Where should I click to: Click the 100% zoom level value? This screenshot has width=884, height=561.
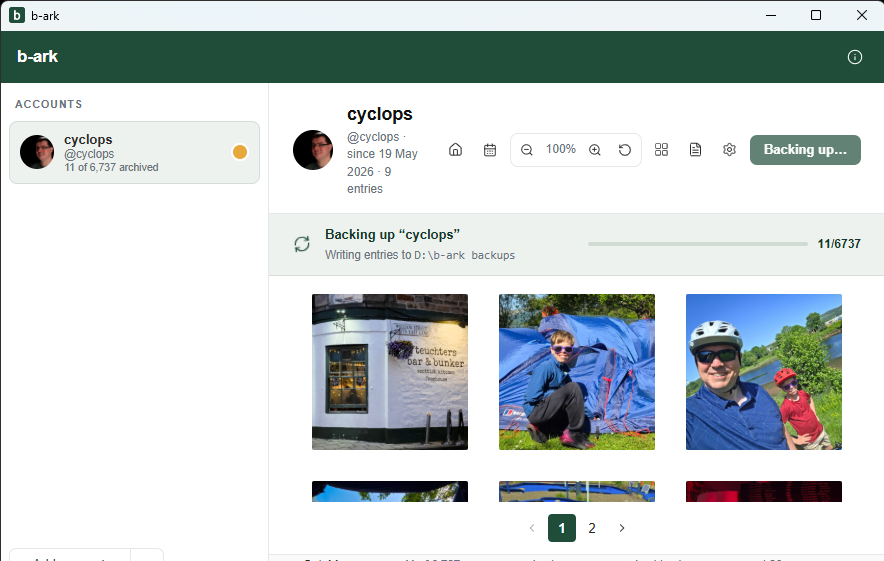pyautogui.click(x=560, y=149)
